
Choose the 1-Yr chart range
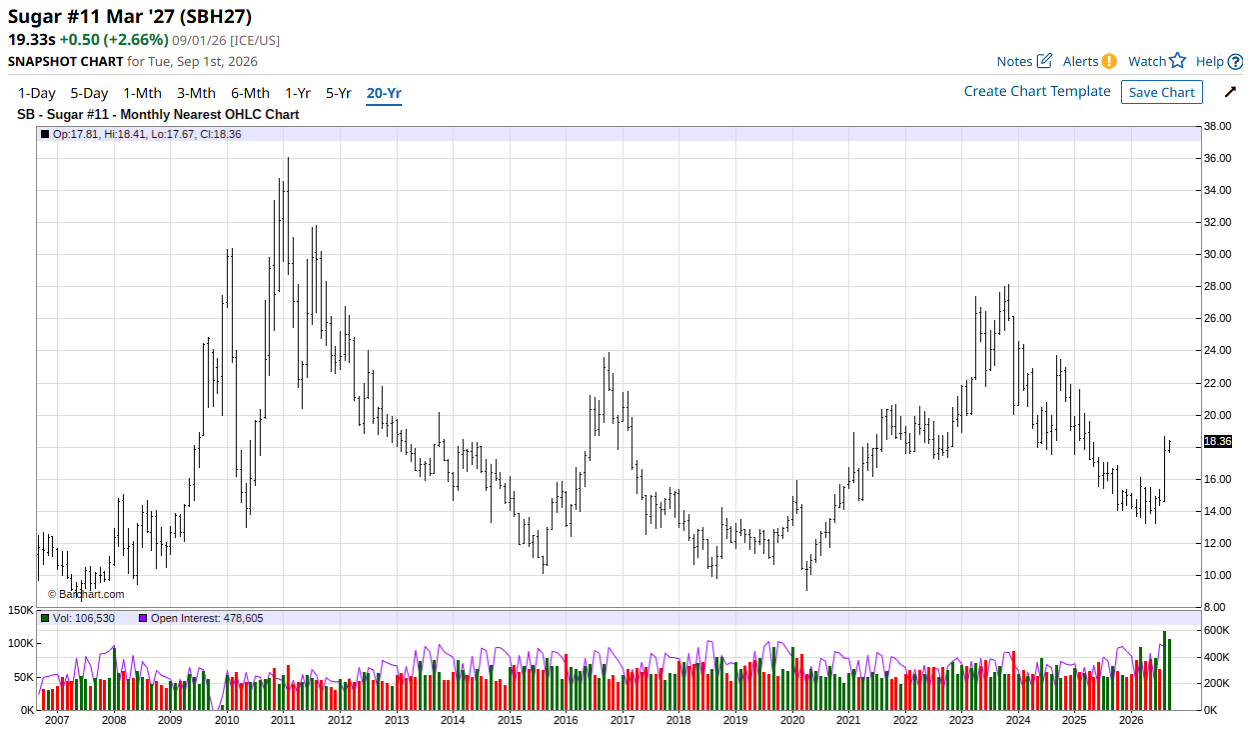(298, 93)
